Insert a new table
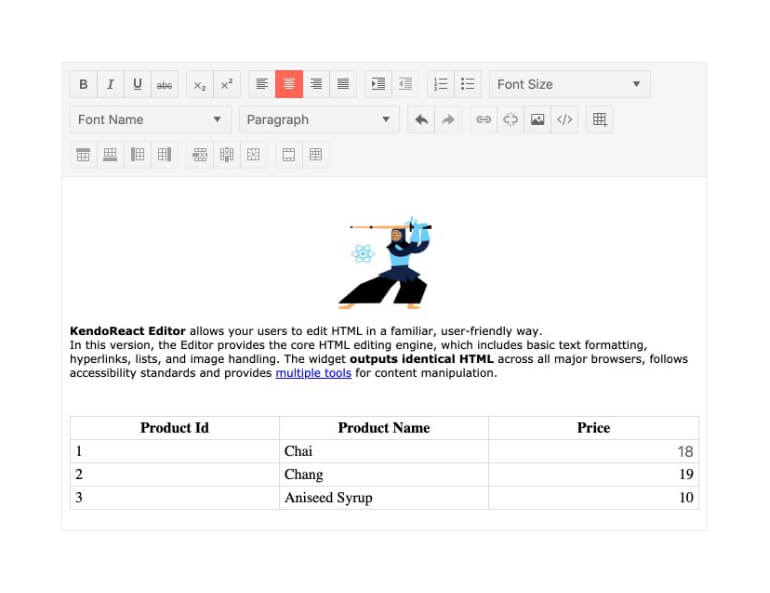Viewport: 770px width, 593px height. 600,120
